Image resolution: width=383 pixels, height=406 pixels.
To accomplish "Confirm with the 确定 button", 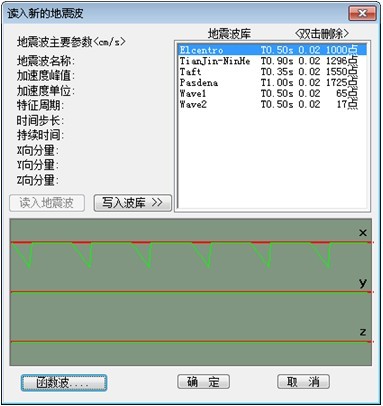I will [203, 382].
